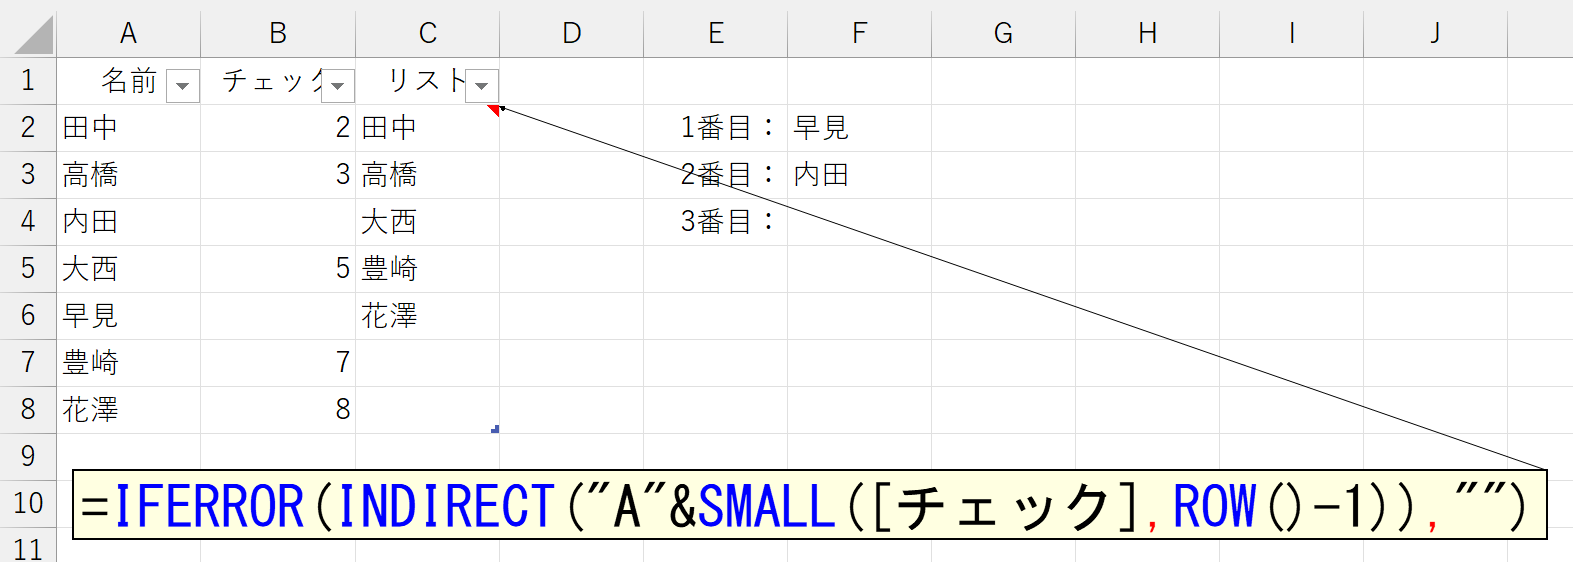Click cell B3 with value 3
1573x562 pixels.
point(278,175)
